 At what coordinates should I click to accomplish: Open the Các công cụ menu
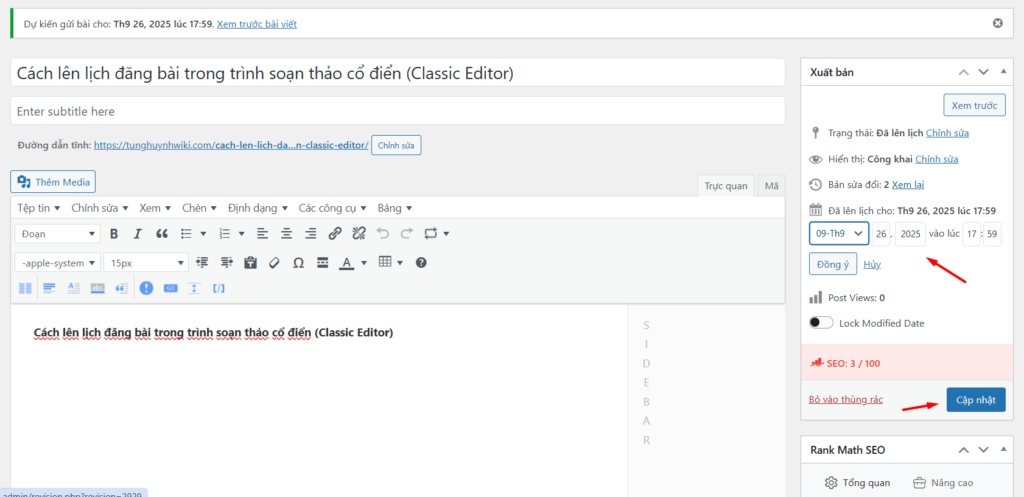click(332, 208)
